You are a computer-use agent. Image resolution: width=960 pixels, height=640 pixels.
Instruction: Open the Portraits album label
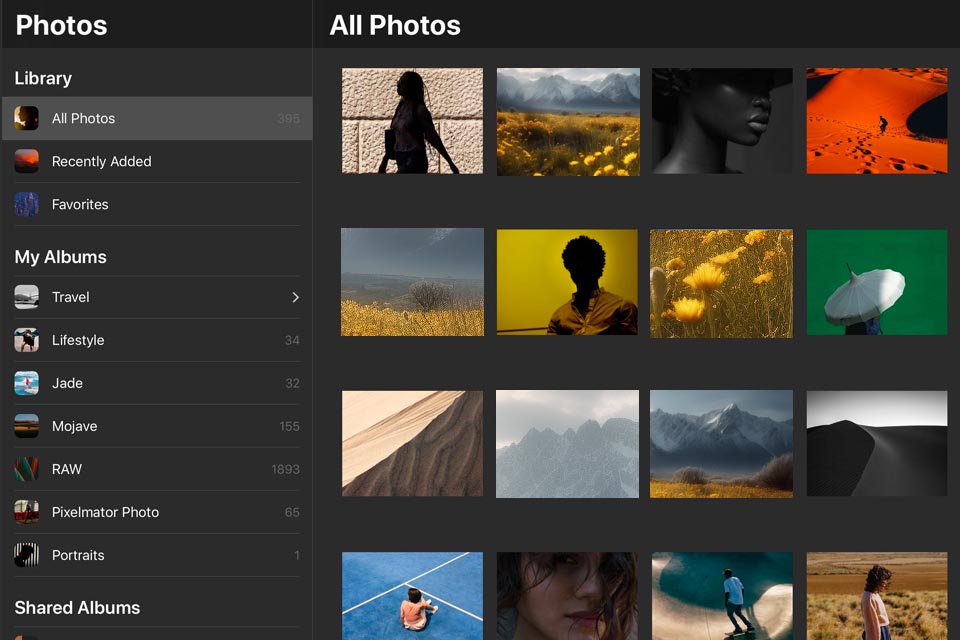(x=78, y=555)
